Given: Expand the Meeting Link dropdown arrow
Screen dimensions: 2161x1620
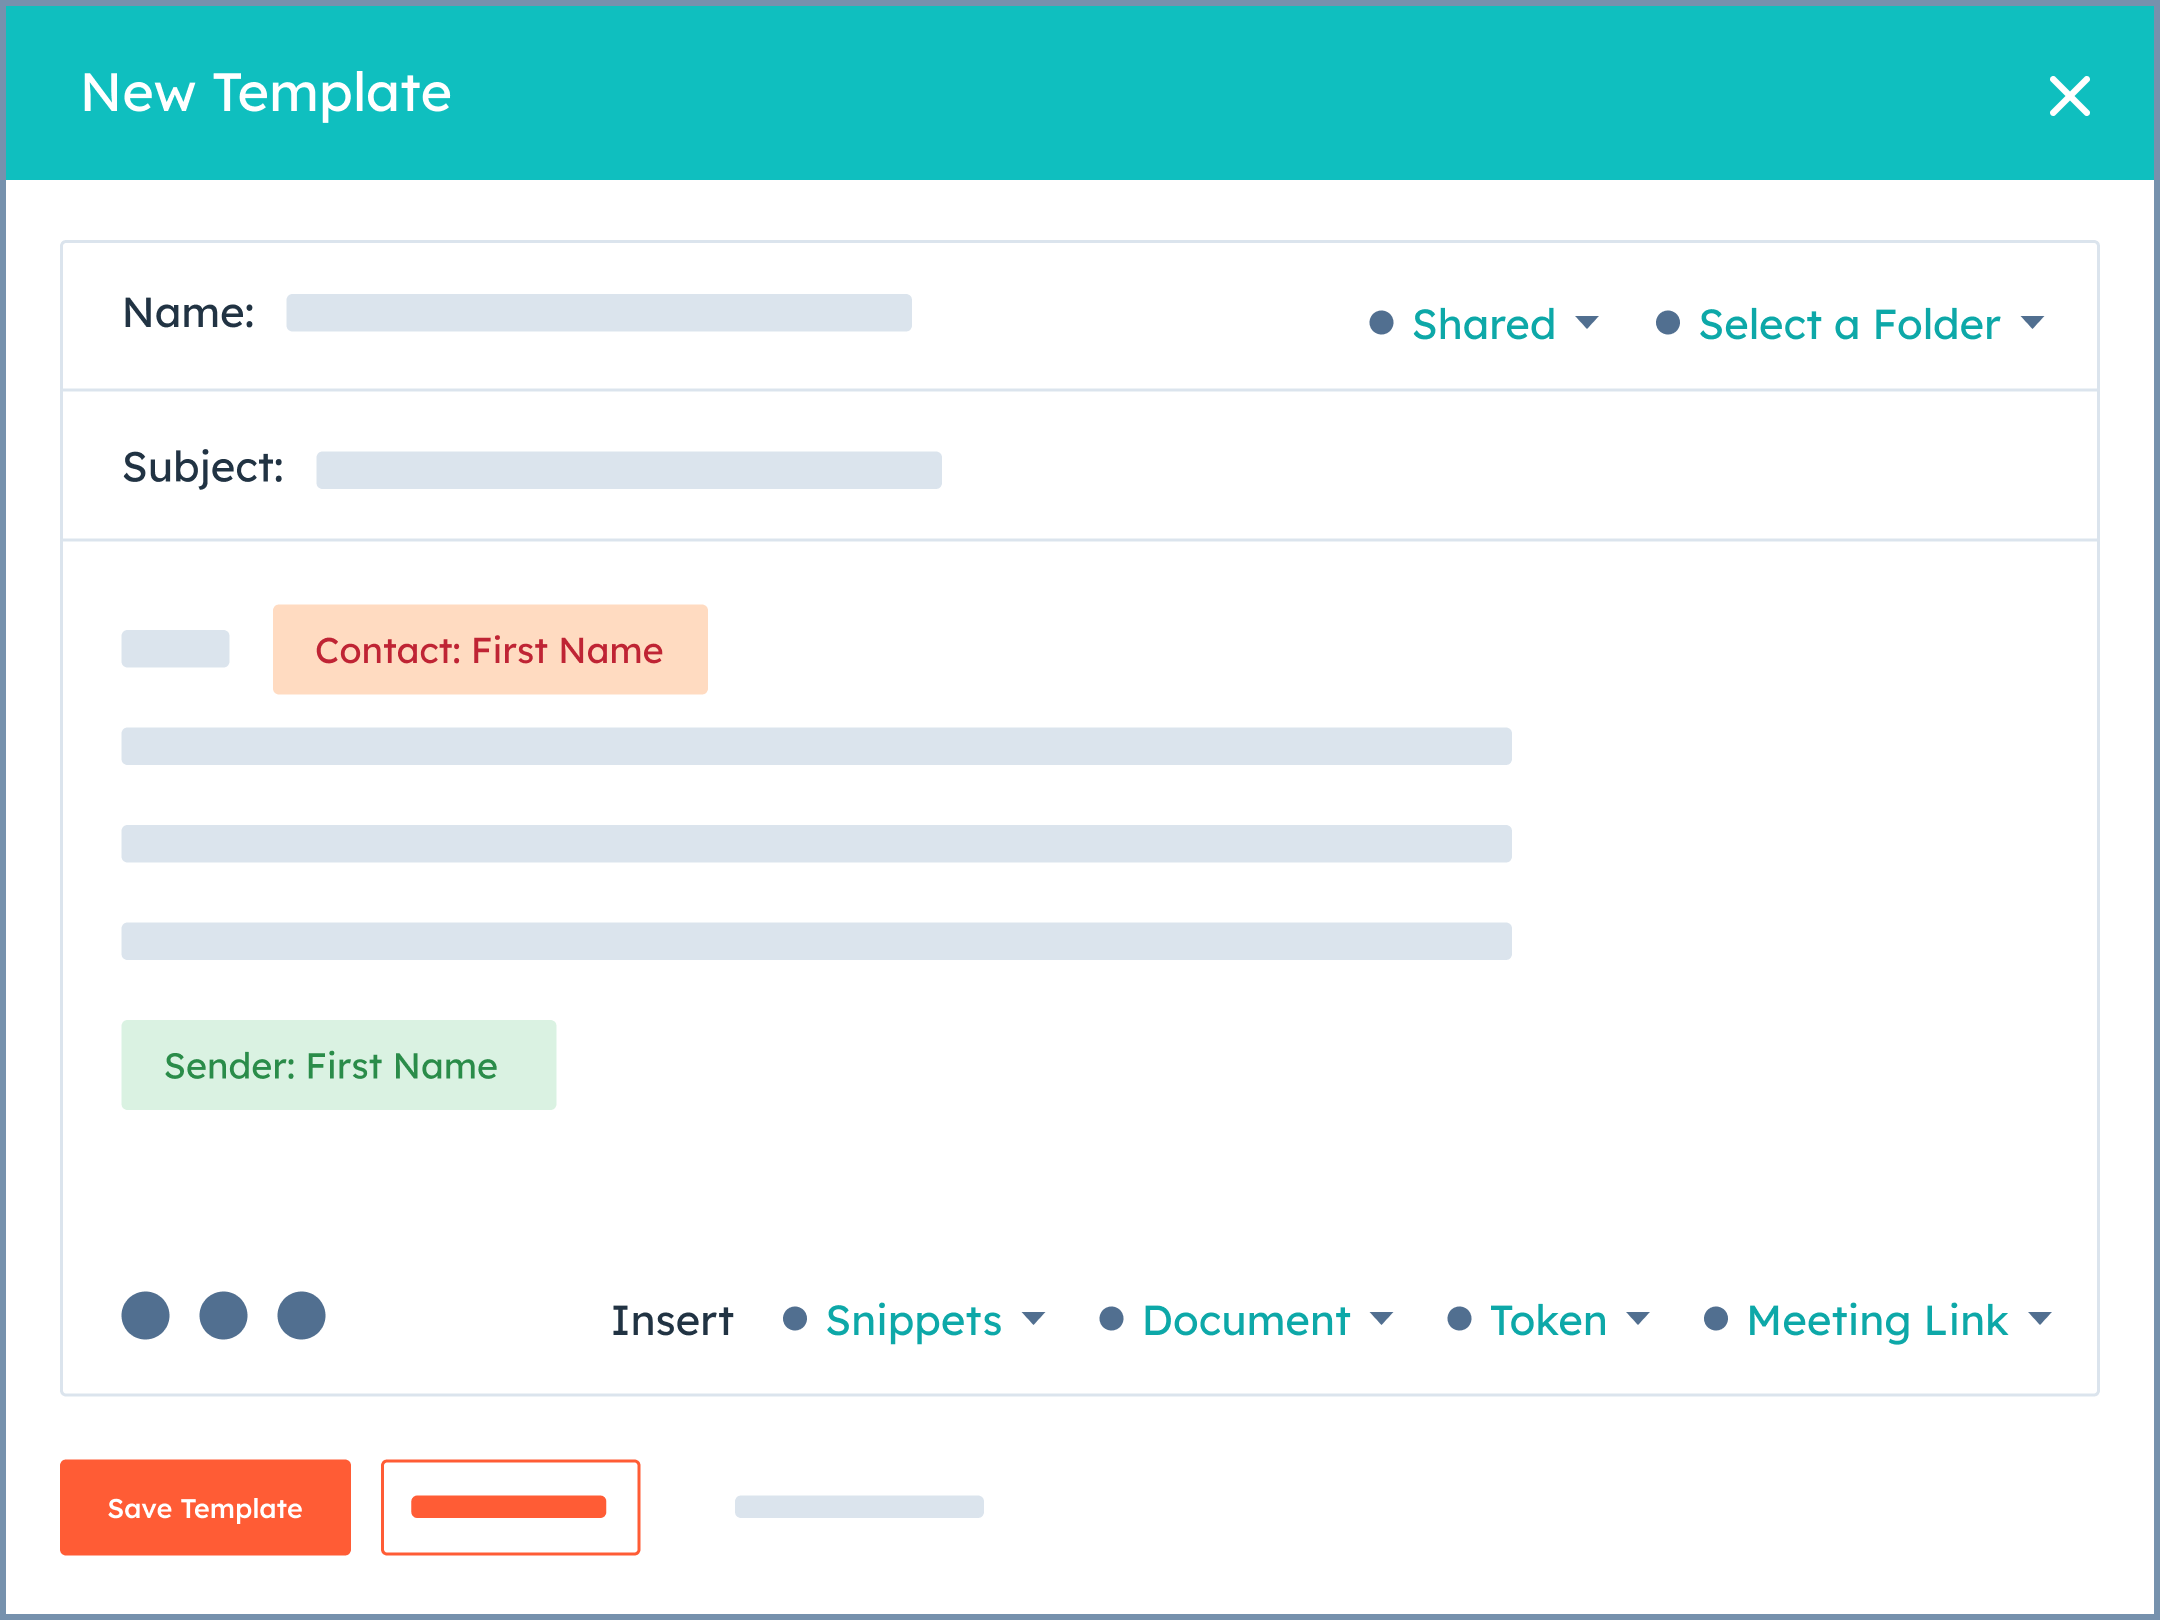Looking at the screenshot, I should tap(2040, 1319).
